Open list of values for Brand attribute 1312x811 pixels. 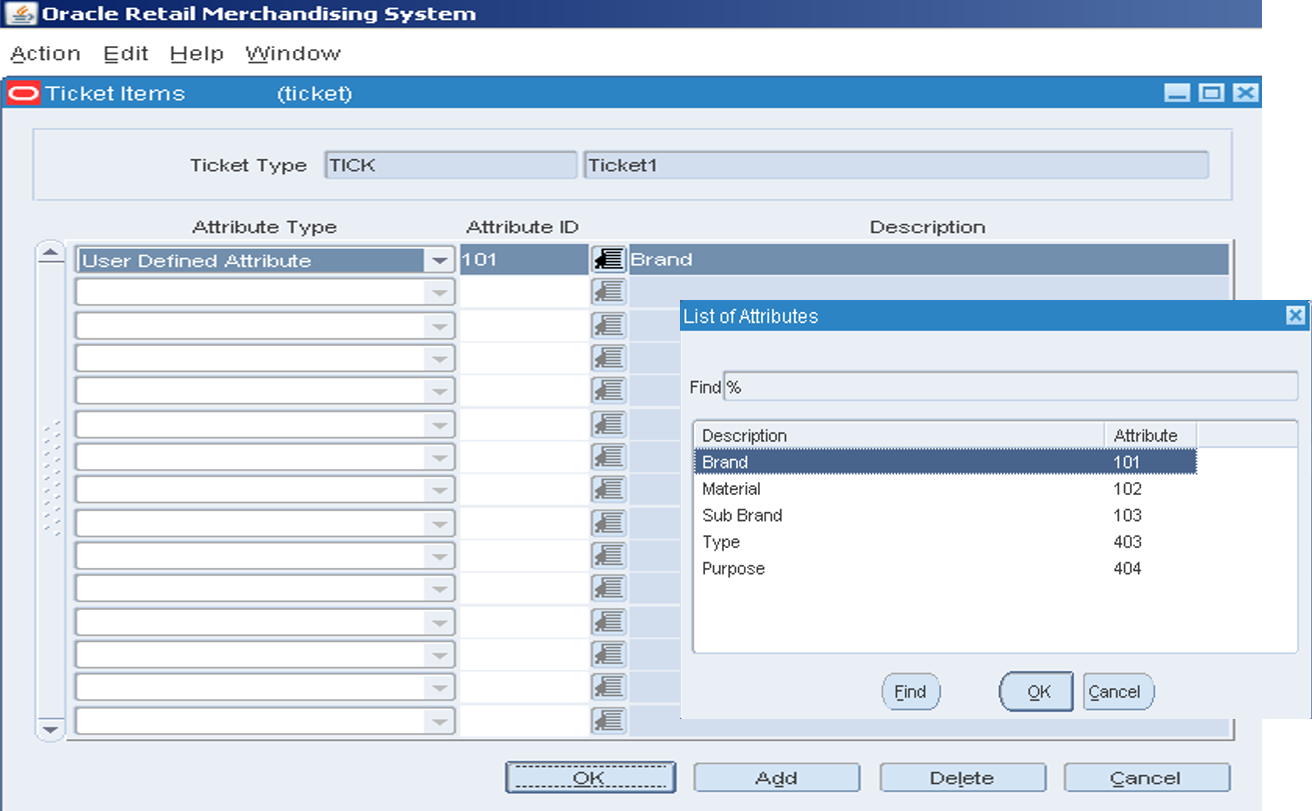click(609, 259)
